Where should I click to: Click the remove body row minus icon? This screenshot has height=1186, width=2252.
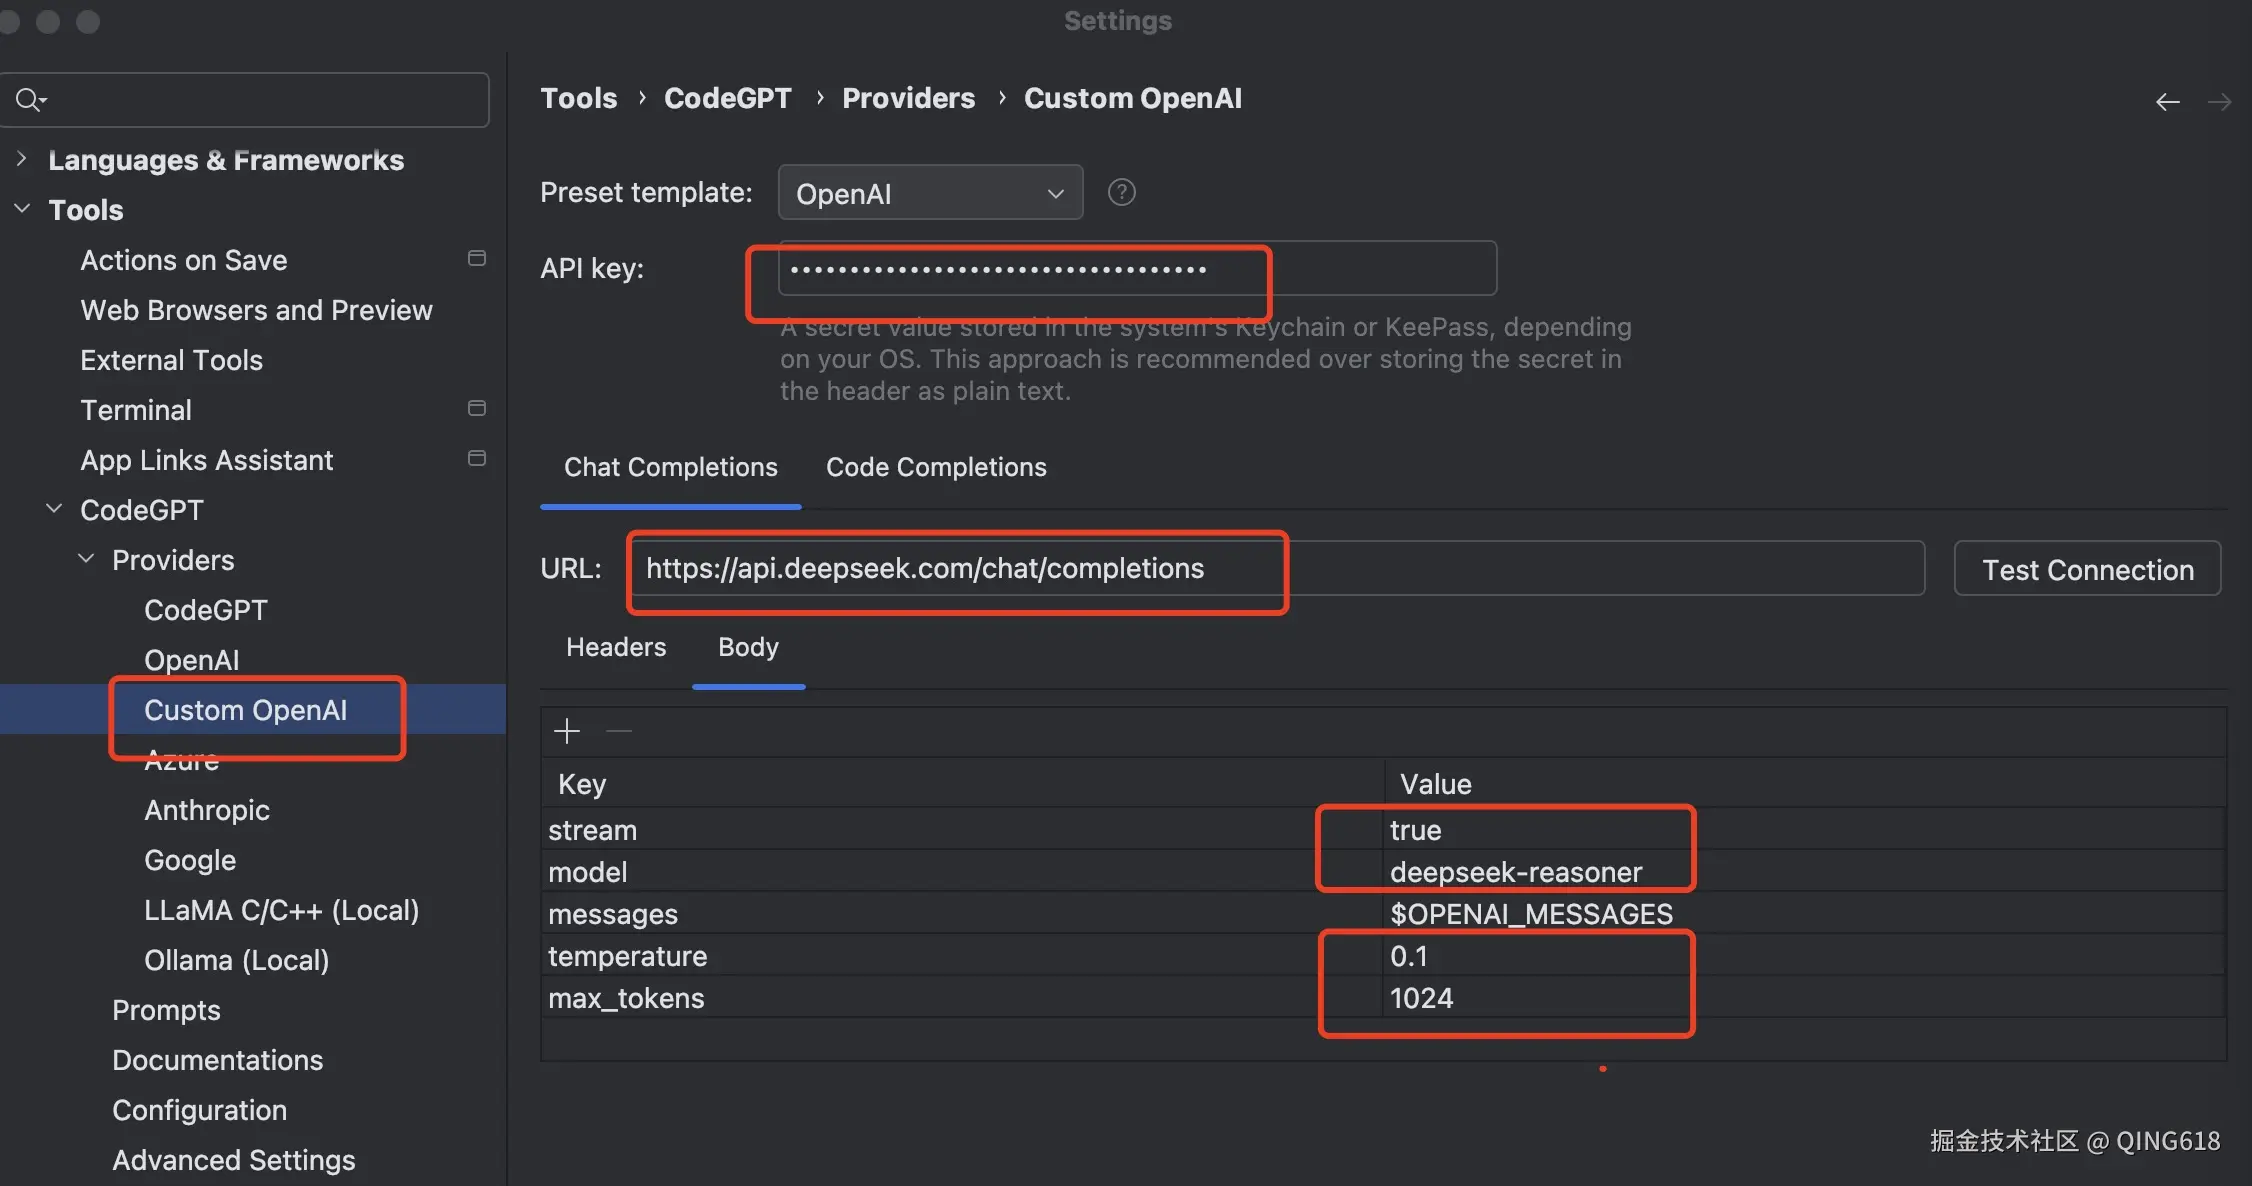tap(619, 731)
